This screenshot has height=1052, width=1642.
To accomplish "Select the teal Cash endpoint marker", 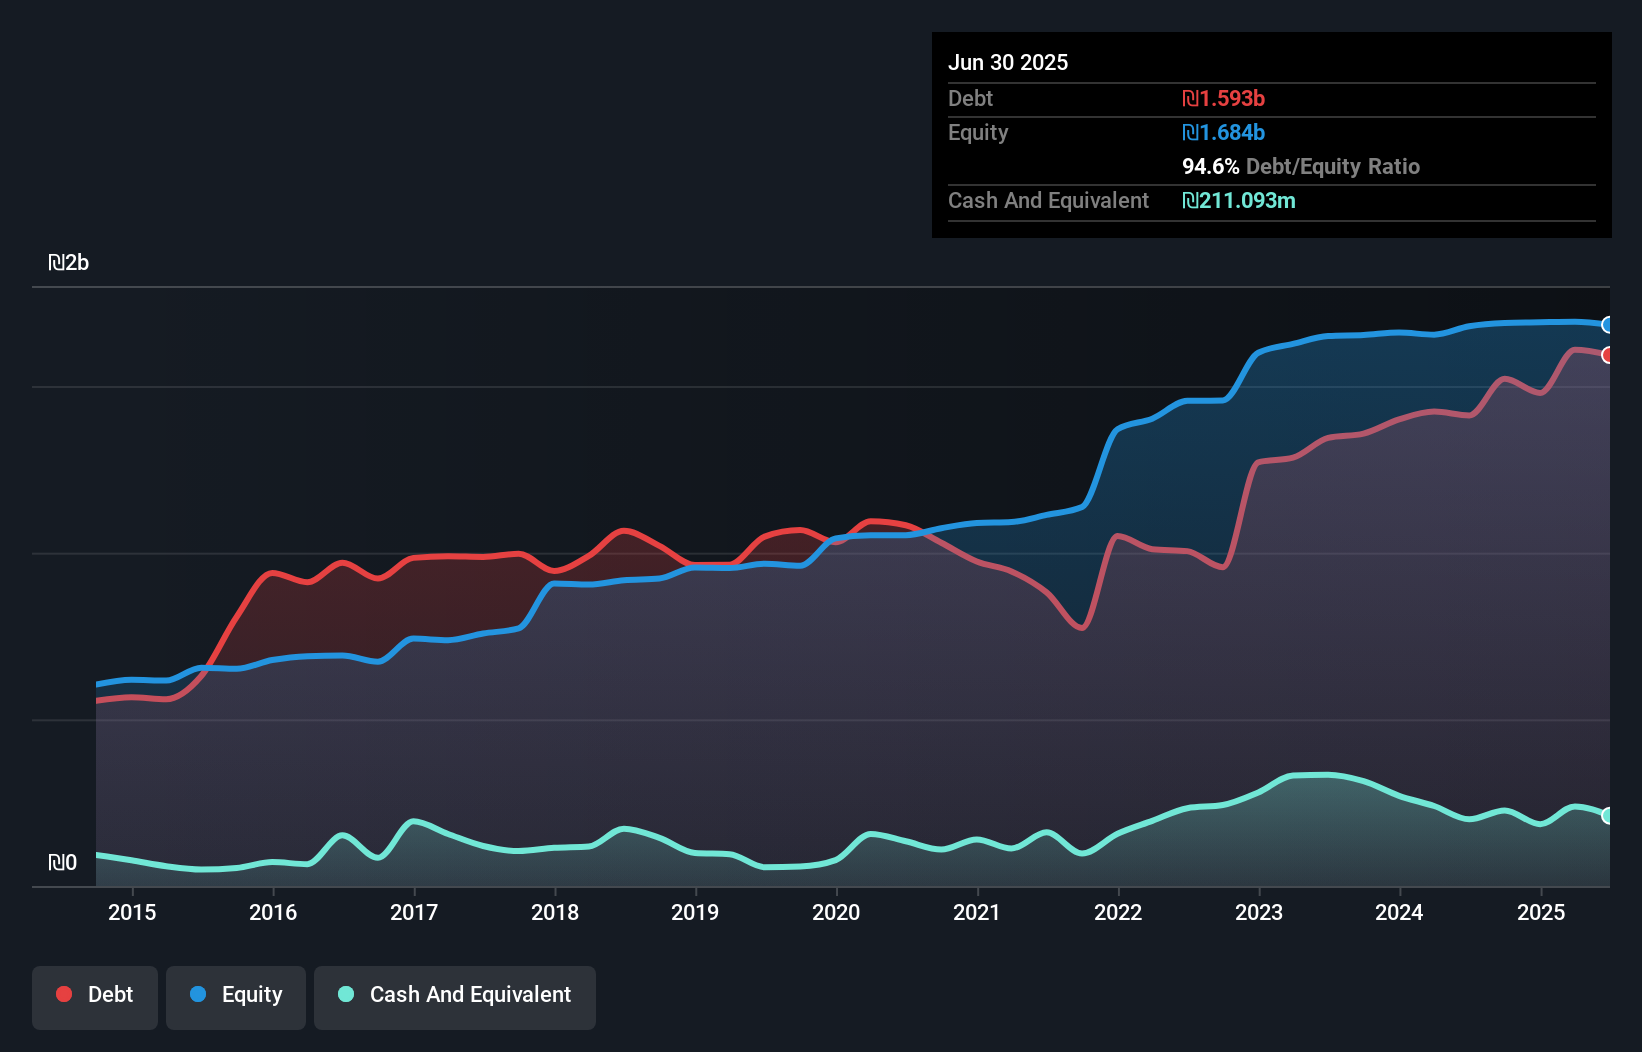I will click(x=1607, y=817).
